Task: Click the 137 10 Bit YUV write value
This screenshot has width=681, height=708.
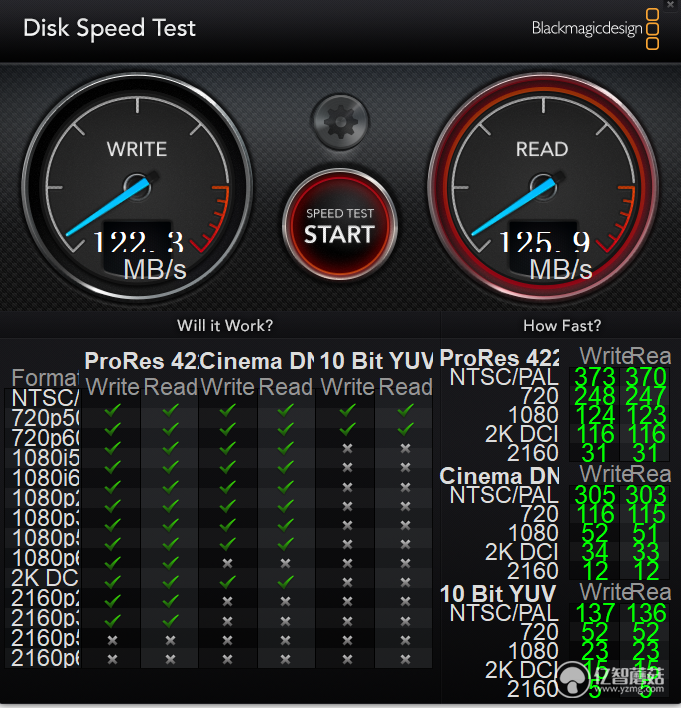Action: pos(595,612)
